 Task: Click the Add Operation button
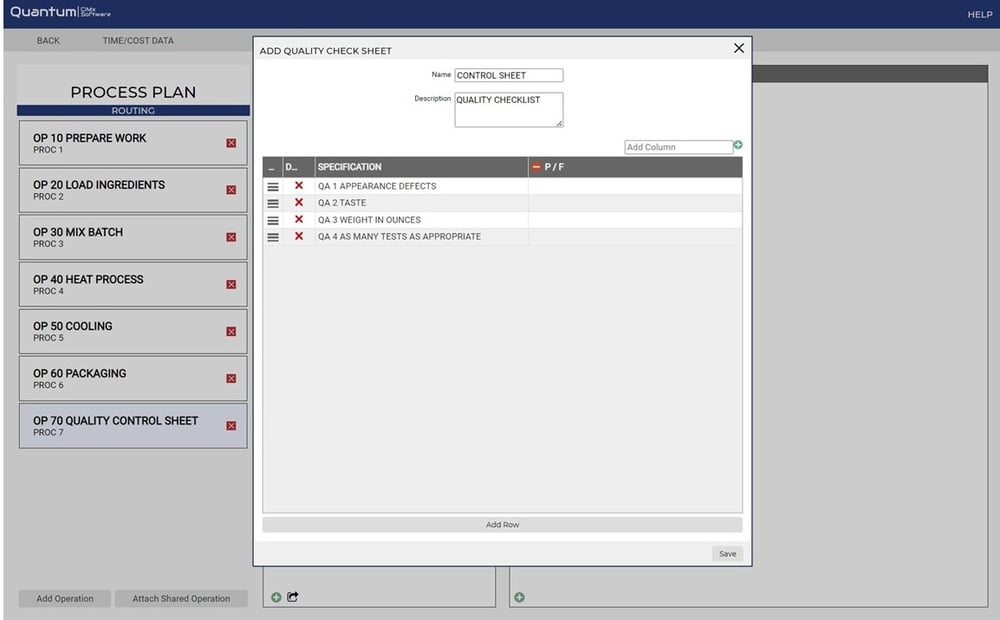coord(65,599)
